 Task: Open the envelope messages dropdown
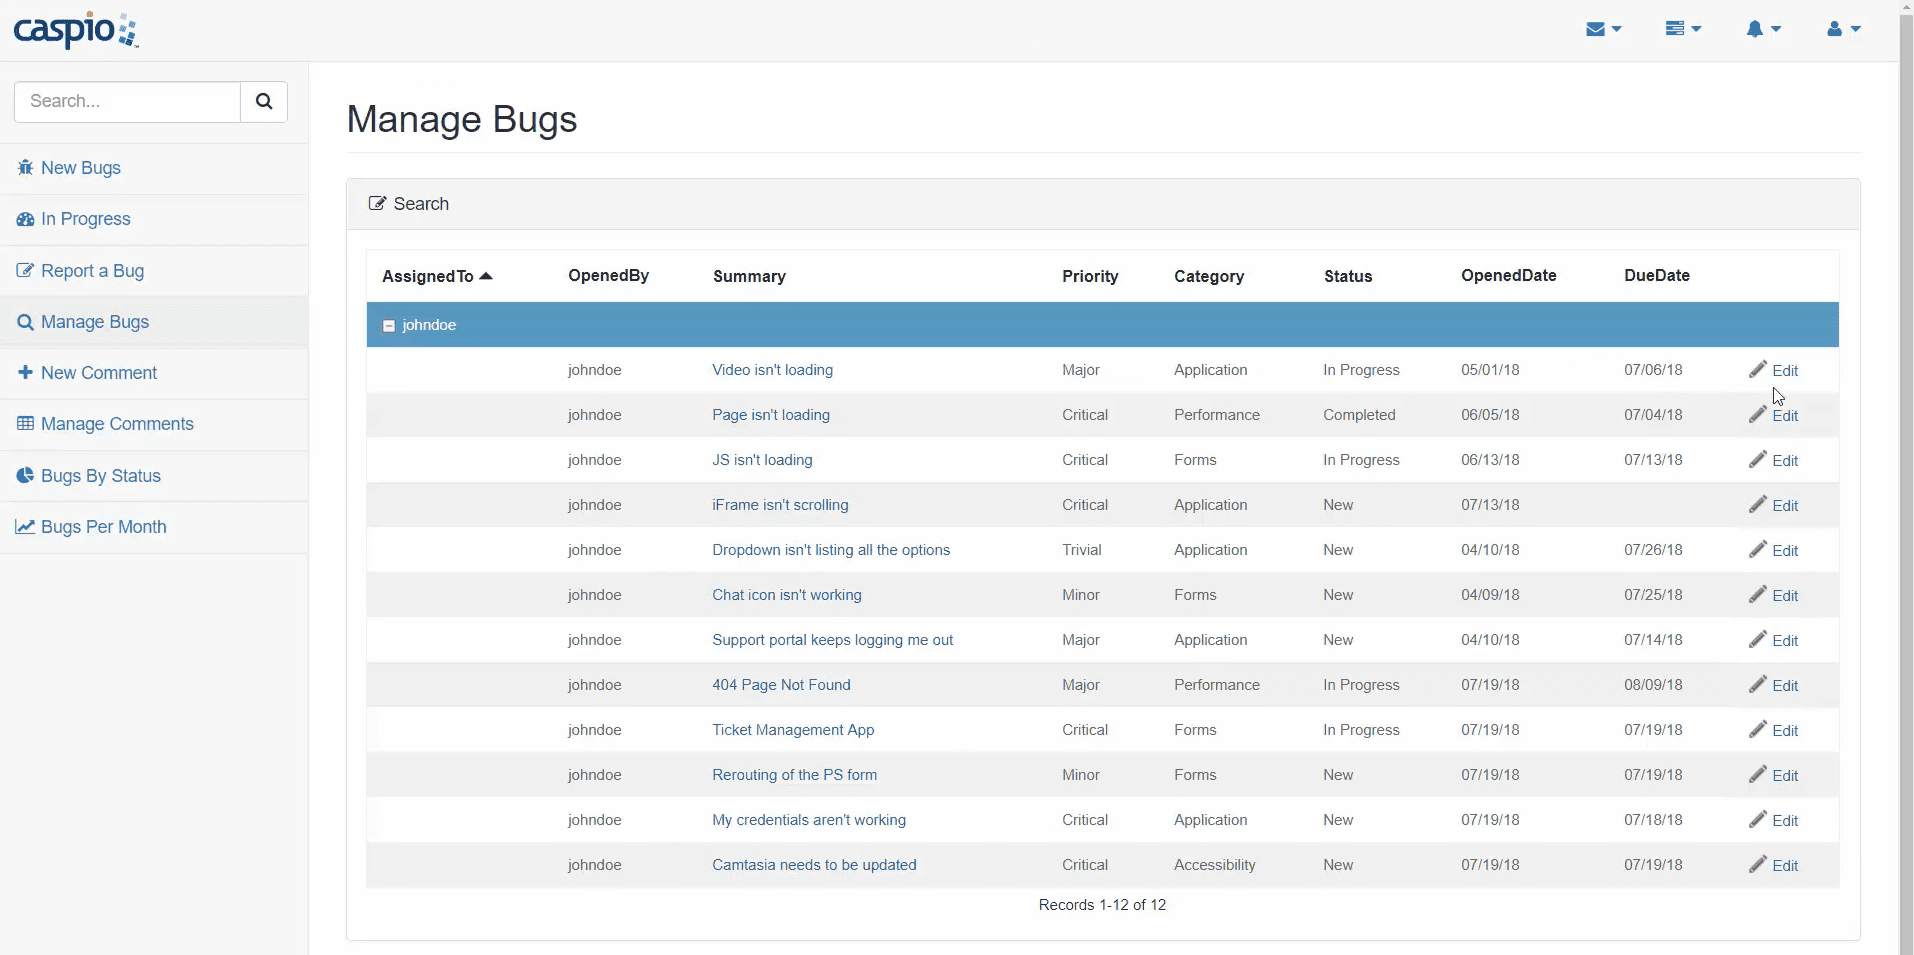point(1603,29)
